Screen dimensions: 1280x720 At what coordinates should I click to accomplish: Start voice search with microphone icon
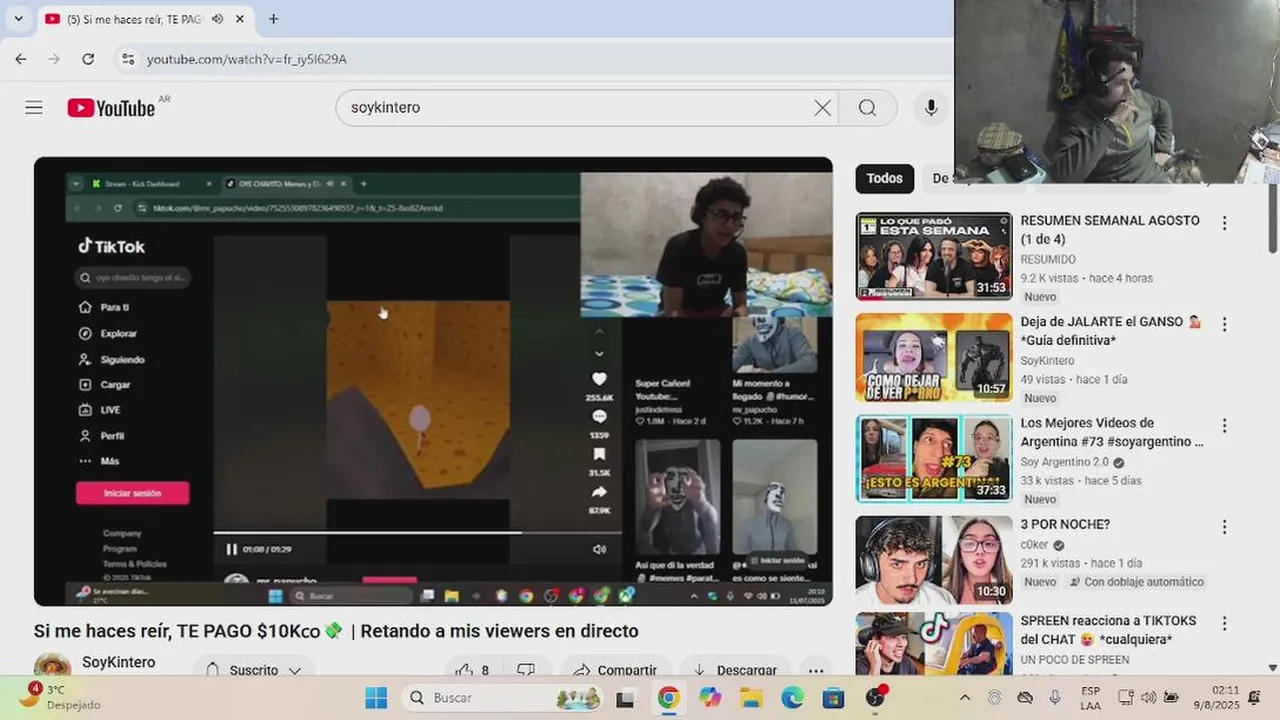[931, 108]
